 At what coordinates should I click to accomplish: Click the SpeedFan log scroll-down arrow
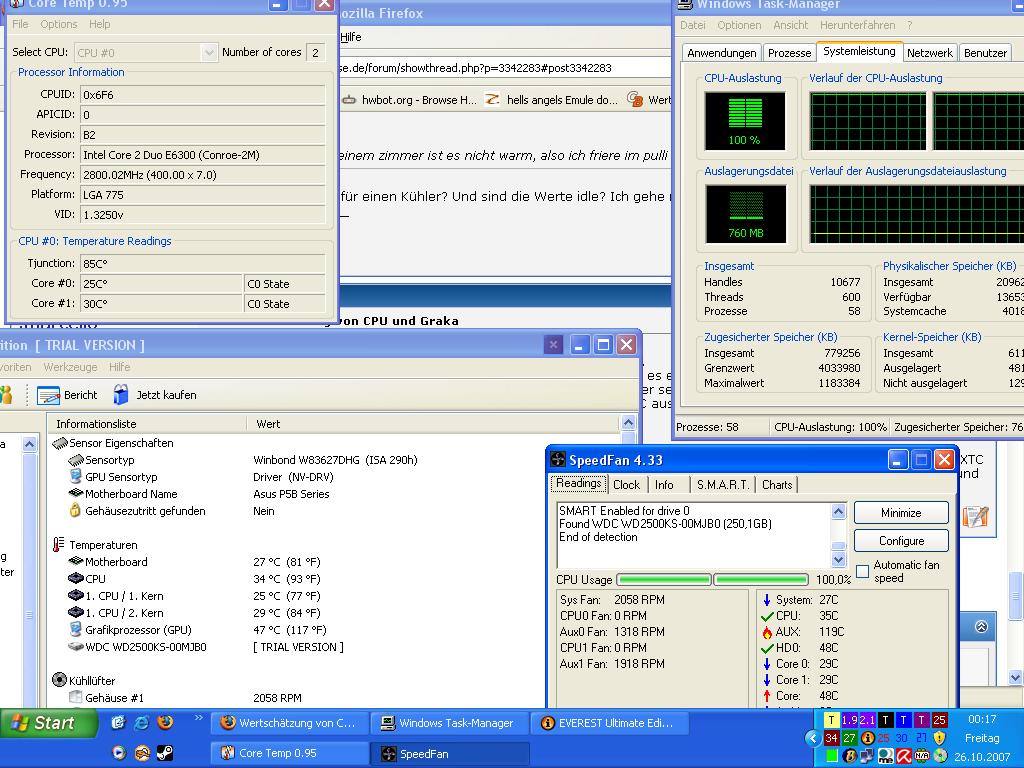839,559
